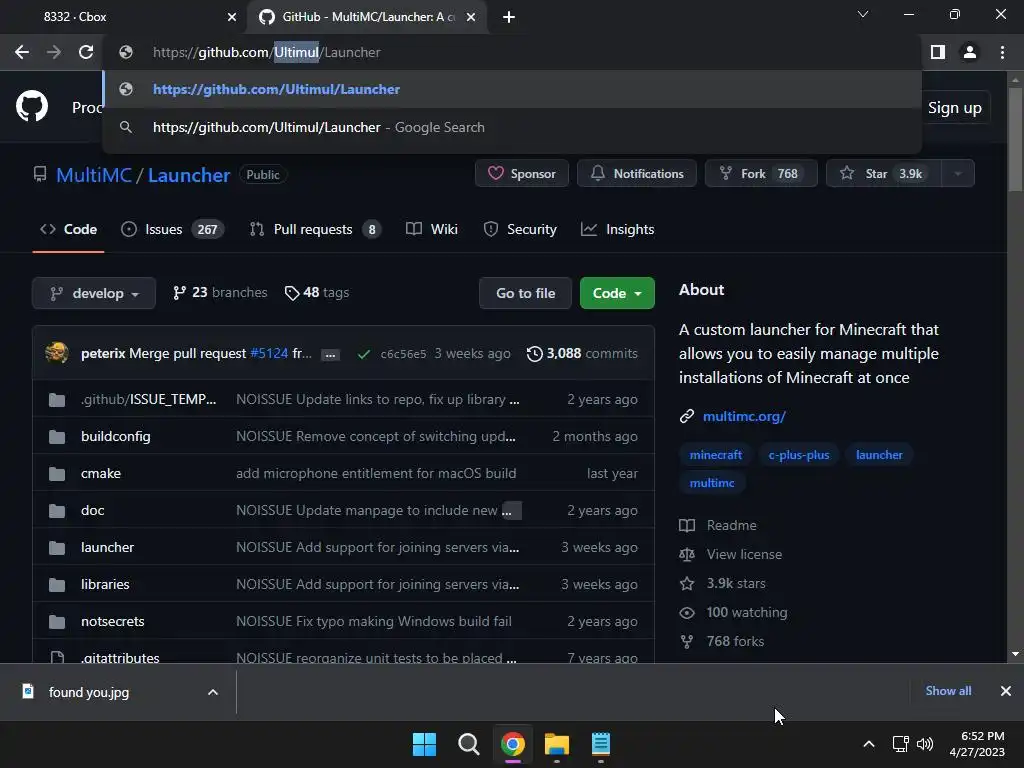
Task: Open the Insights tab
Action: click(618, 230)
